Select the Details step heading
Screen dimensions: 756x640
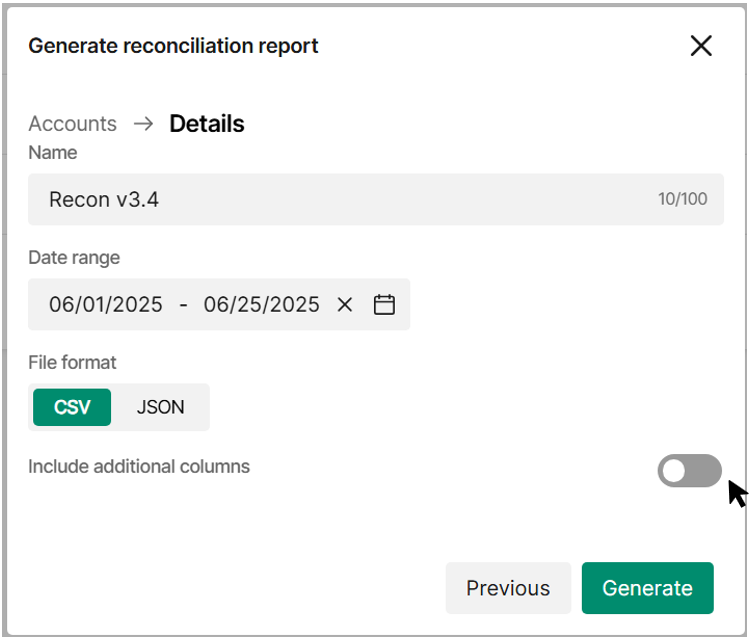[207, 124]
